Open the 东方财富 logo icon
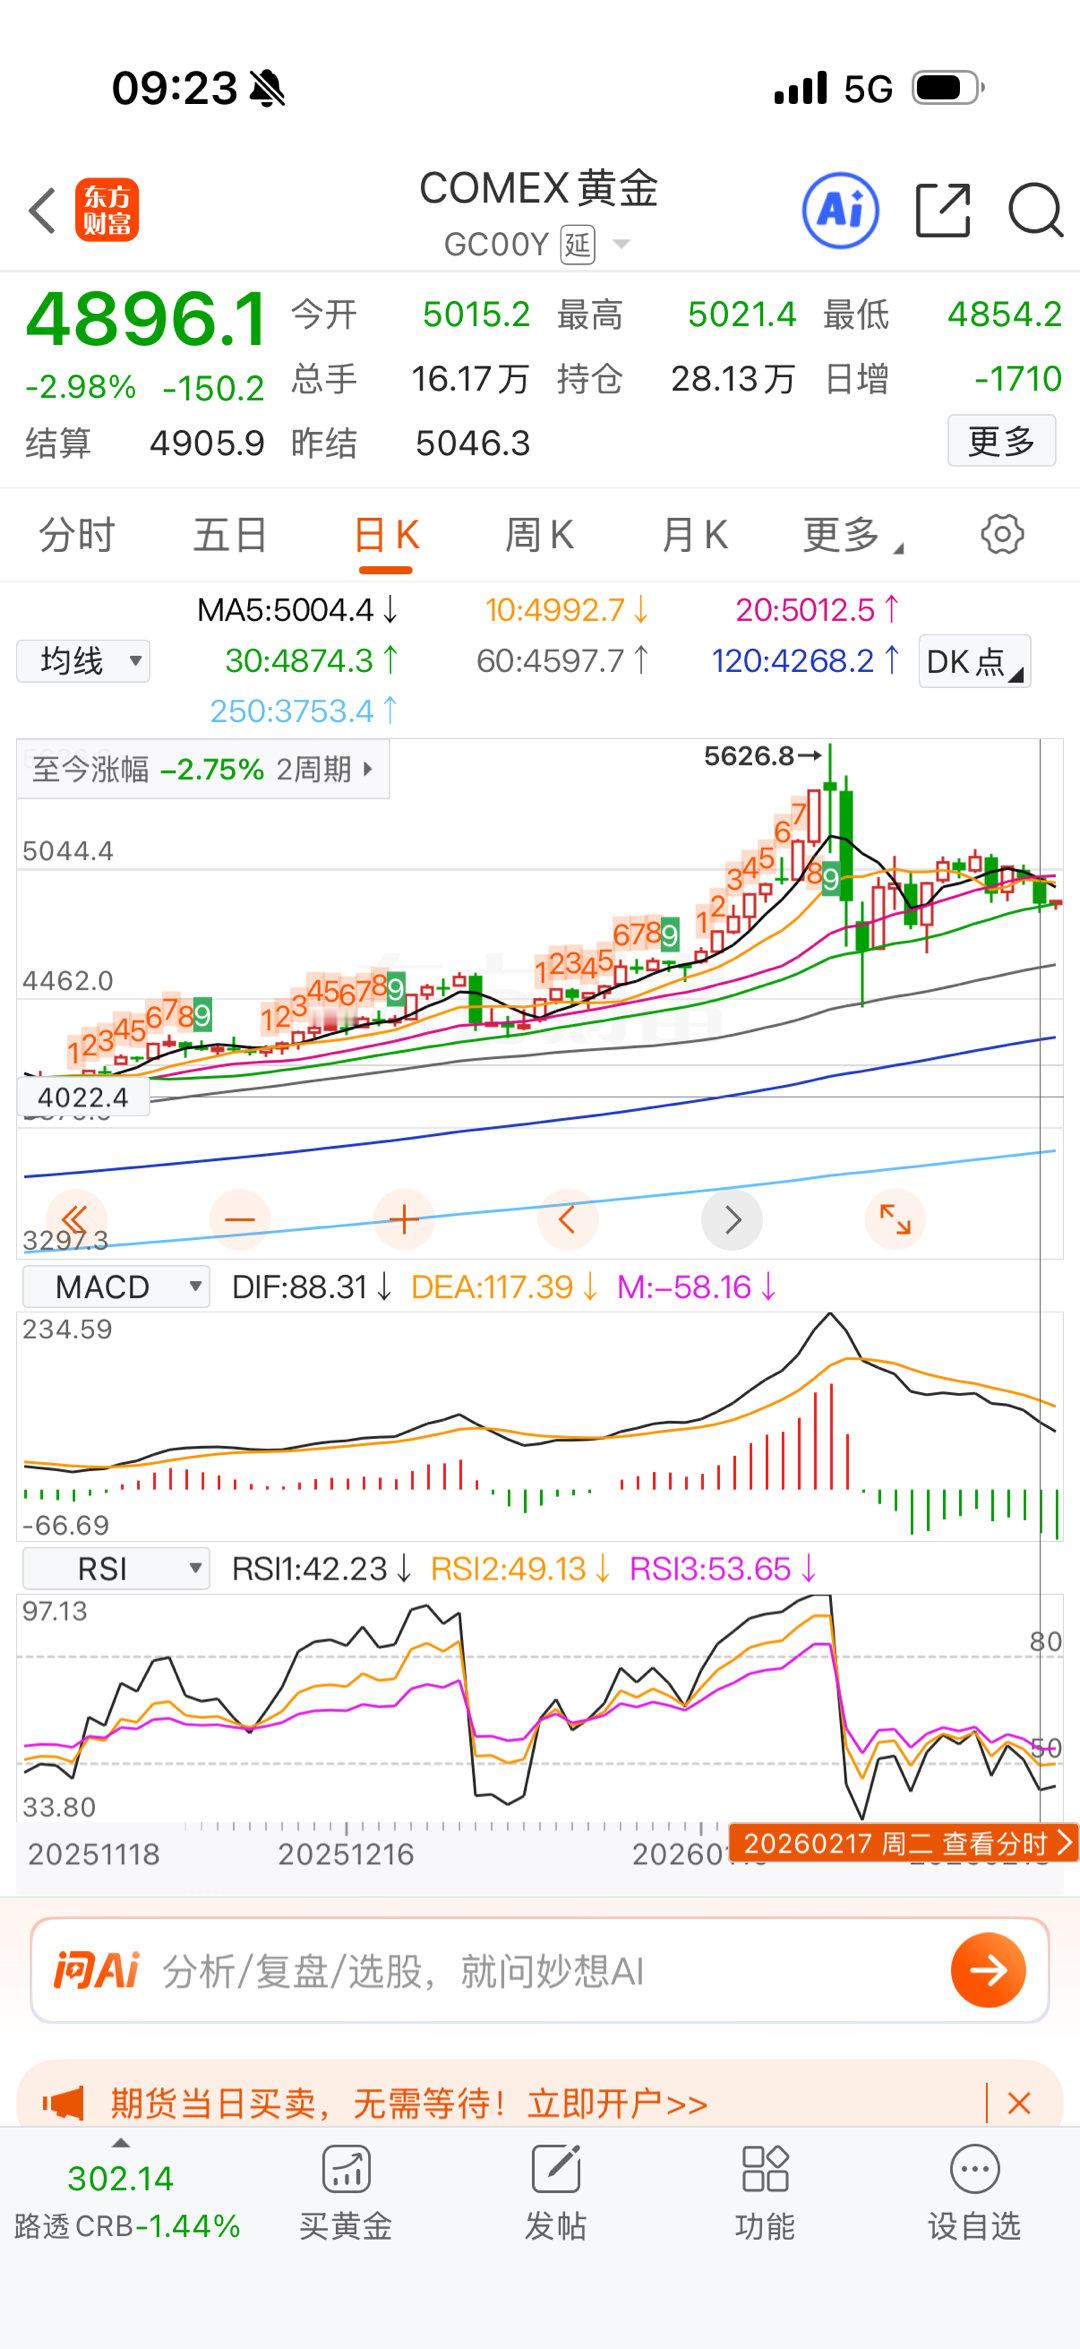 tap(107, 210)
